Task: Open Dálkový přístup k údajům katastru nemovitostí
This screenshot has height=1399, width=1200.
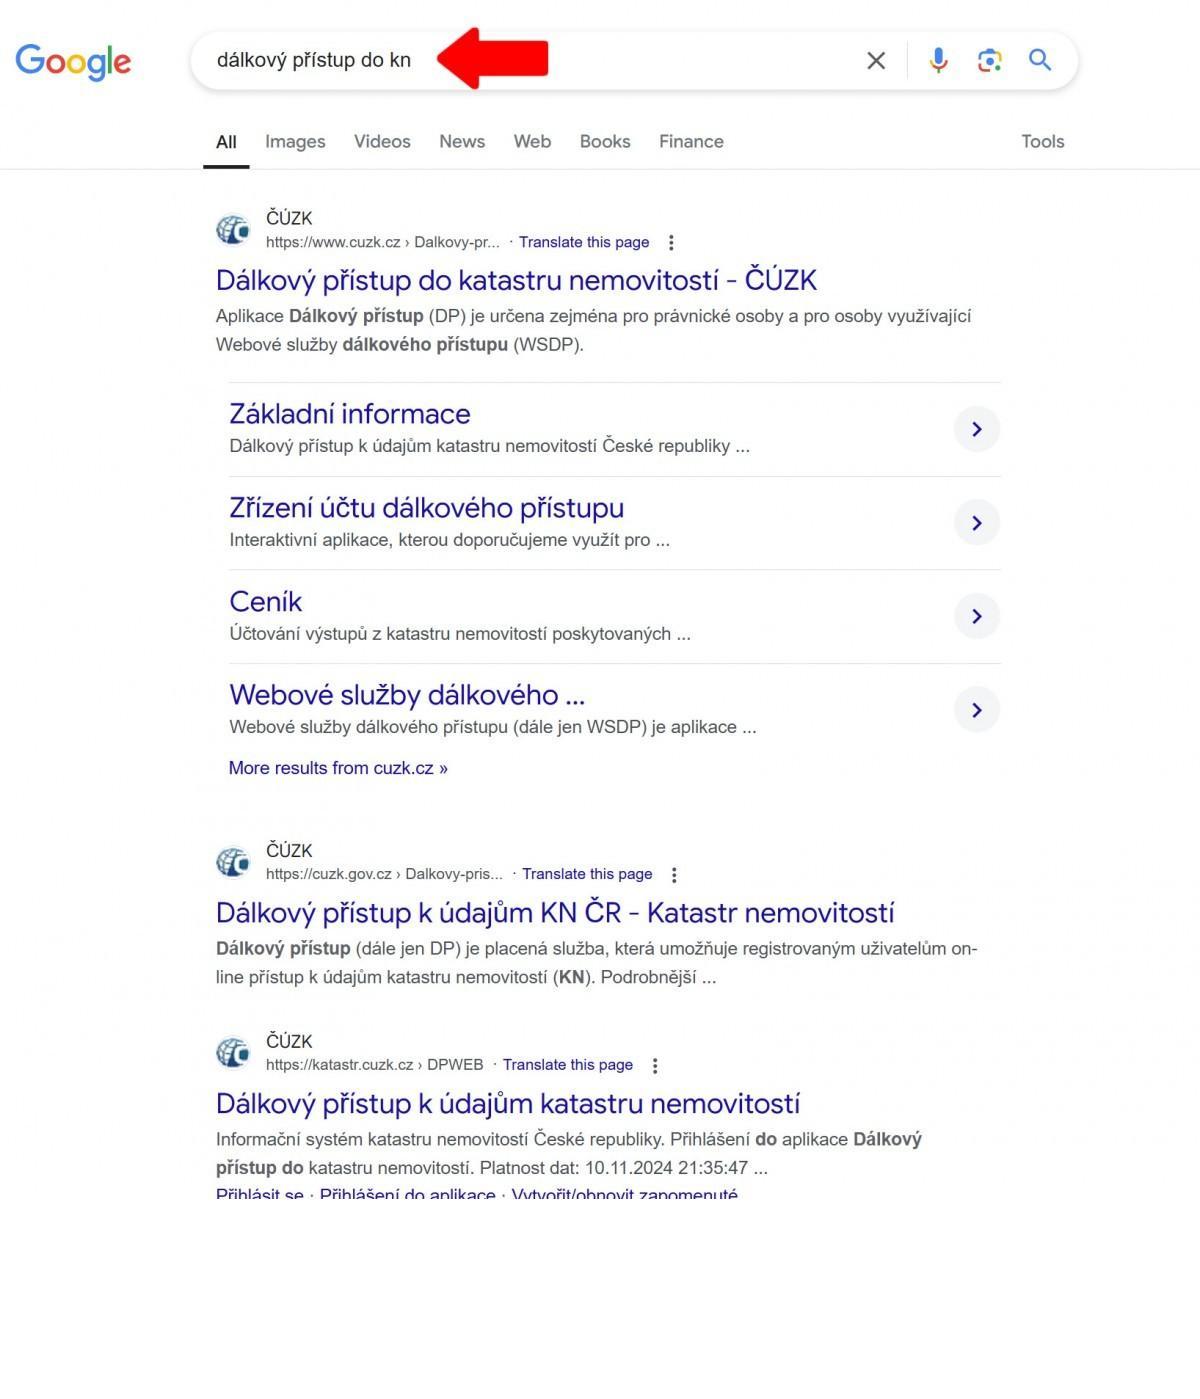Action: (508, 1104)
